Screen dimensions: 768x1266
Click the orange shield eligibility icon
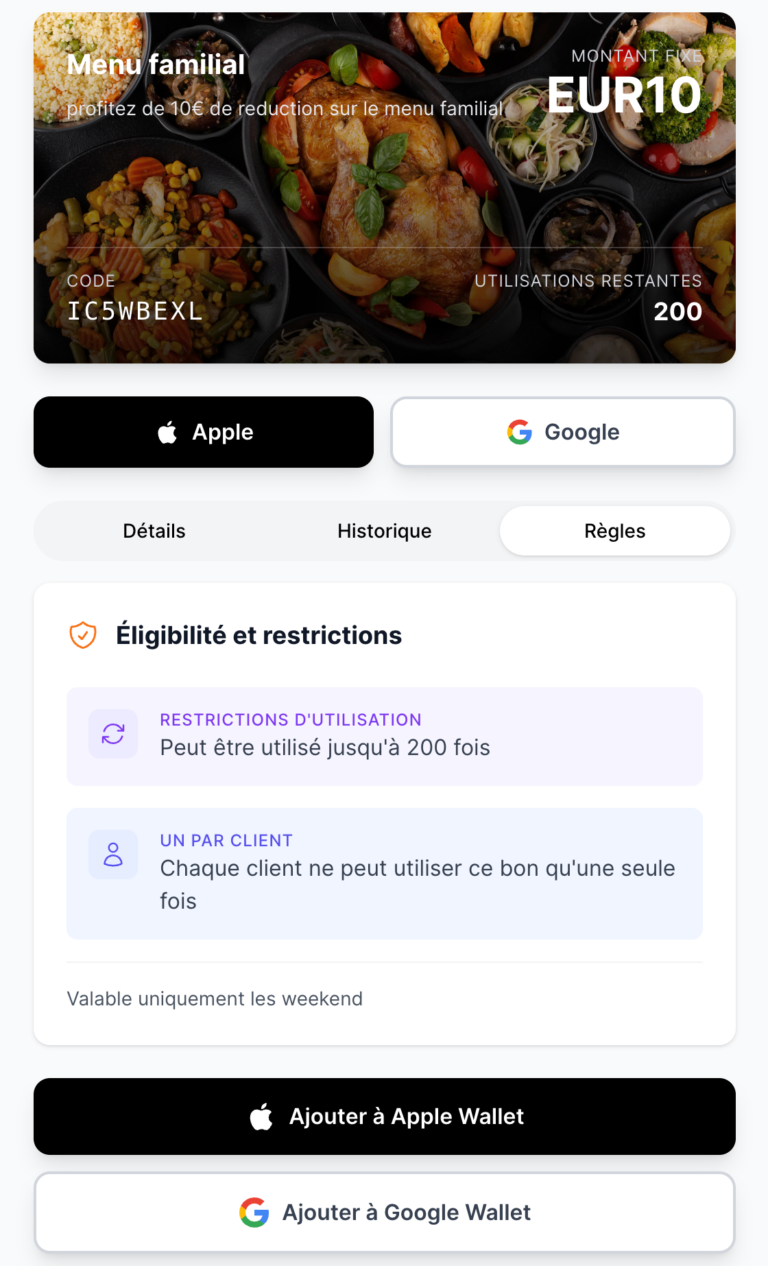point(83,635)
